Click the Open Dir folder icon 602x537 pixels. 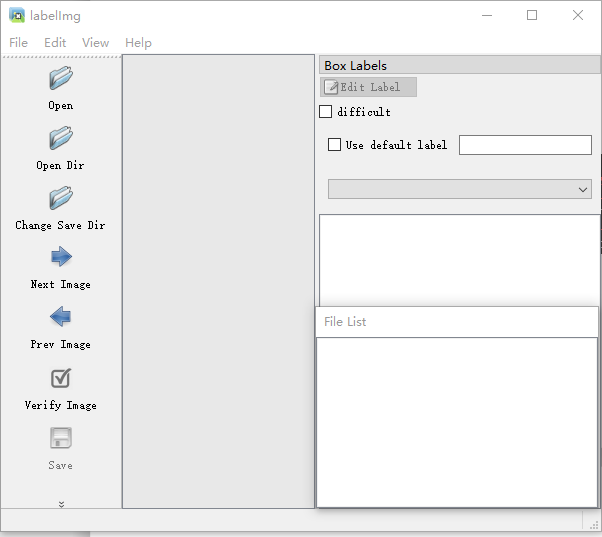[x=61, y=138]
